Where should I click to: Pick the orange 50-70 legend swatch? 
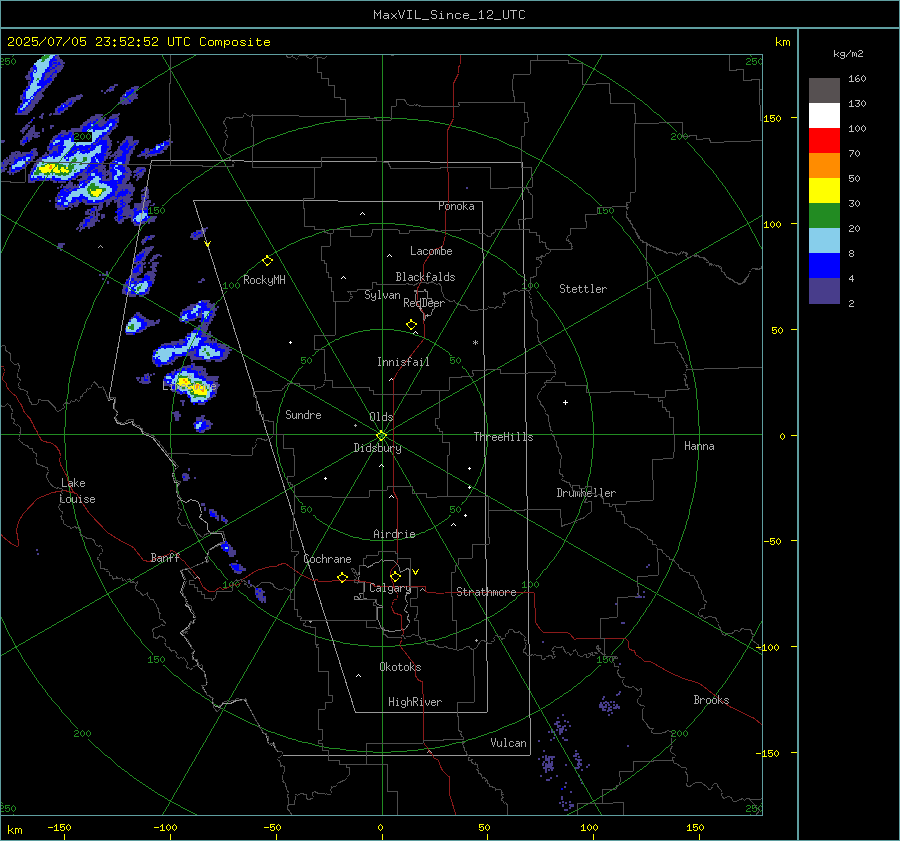click(x=824, y=166)
